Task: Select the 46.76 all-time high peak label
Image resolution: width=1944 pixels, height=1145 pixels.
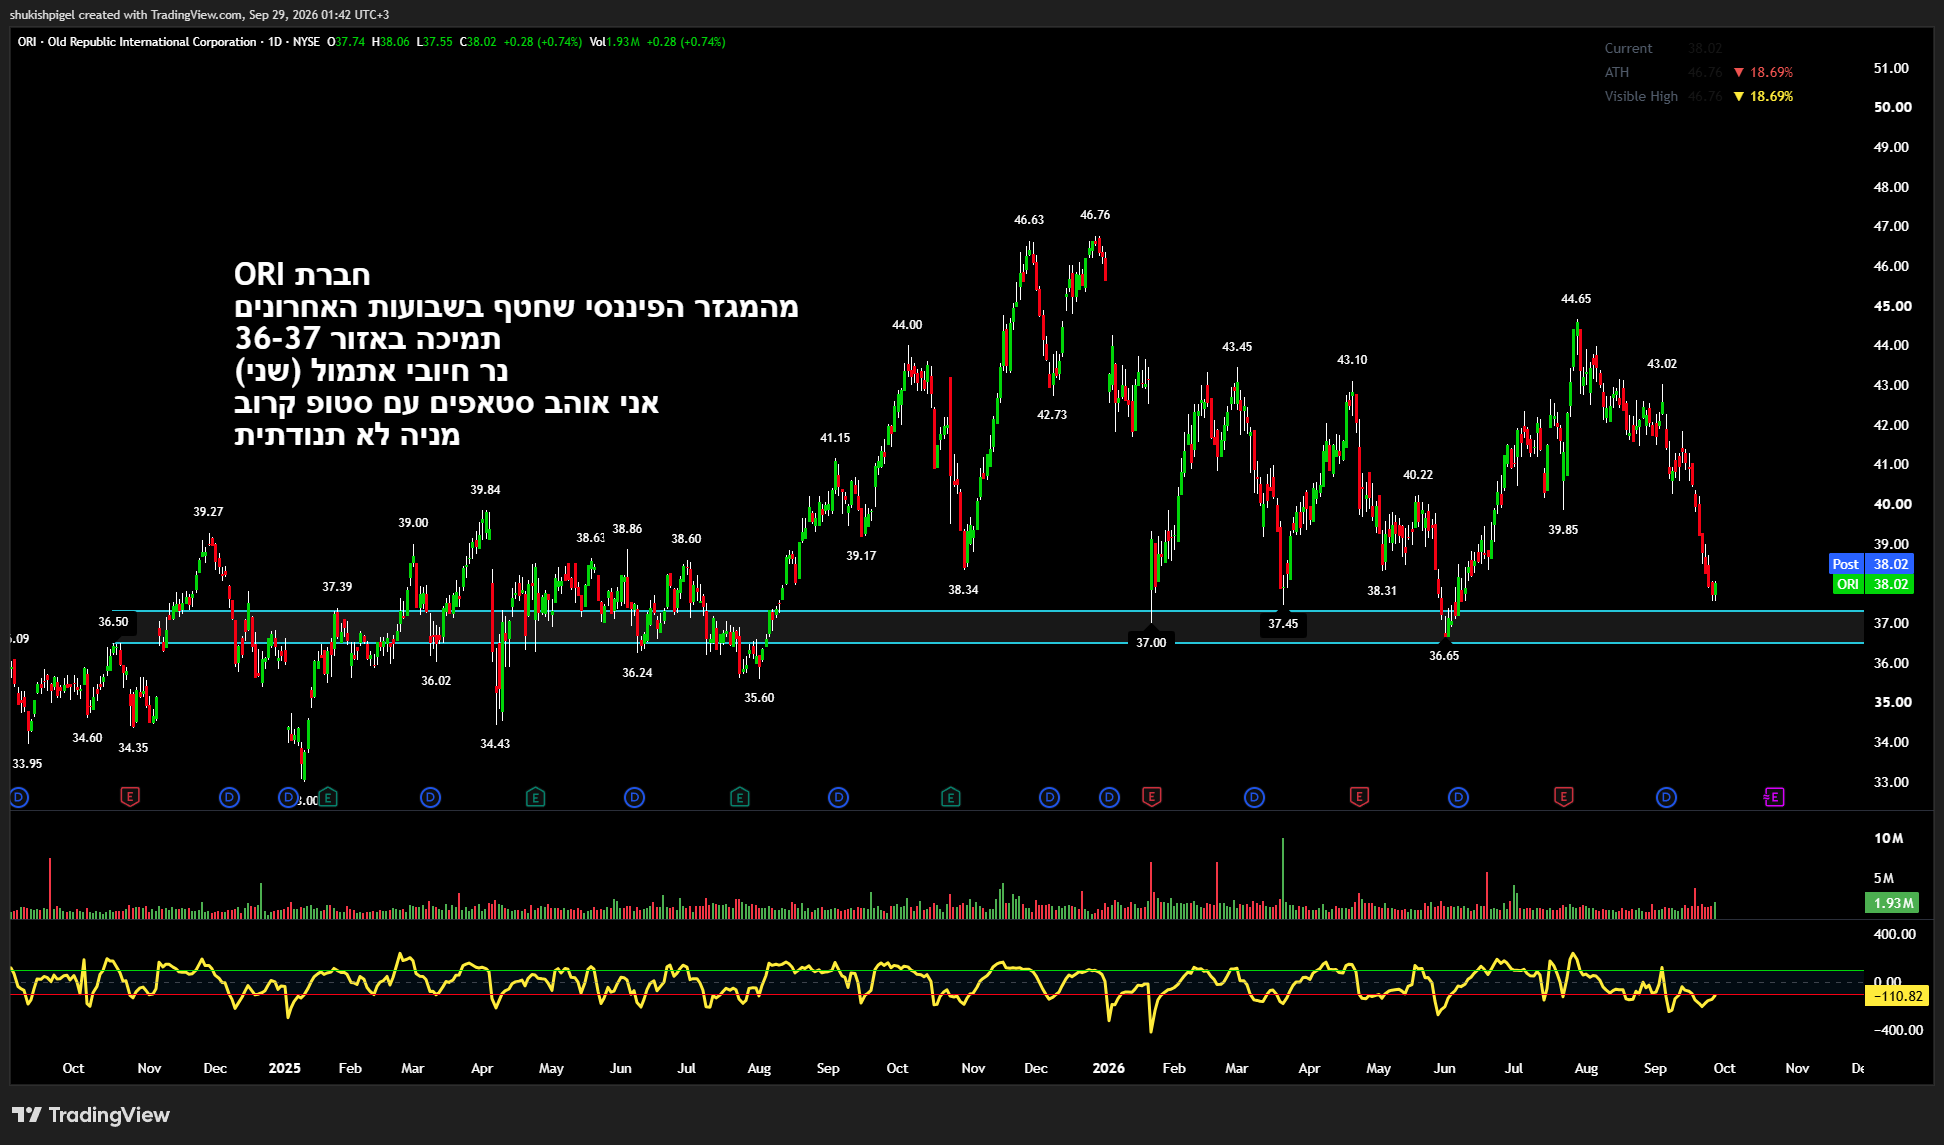Action: click(x=1095, y=215)
